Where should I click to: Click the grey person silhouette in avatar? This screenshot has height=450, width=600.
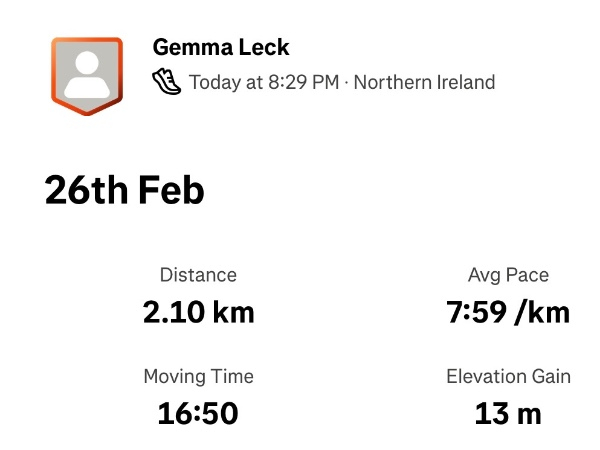point(87,72)
